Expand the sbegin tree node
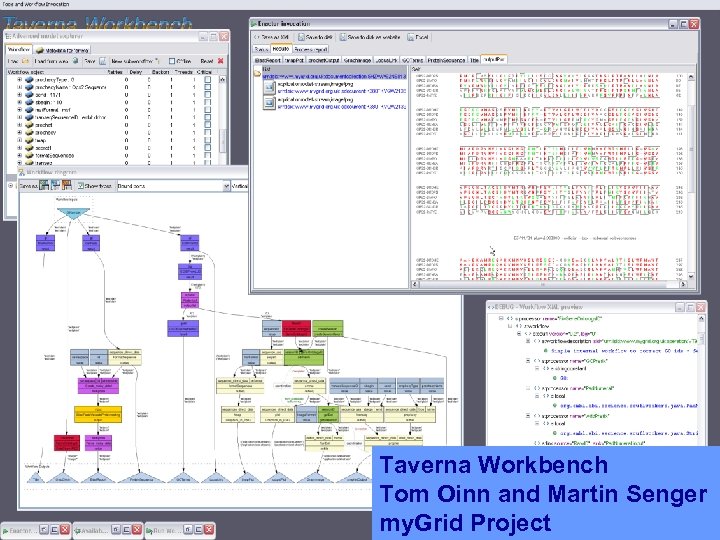 (19, 102)
